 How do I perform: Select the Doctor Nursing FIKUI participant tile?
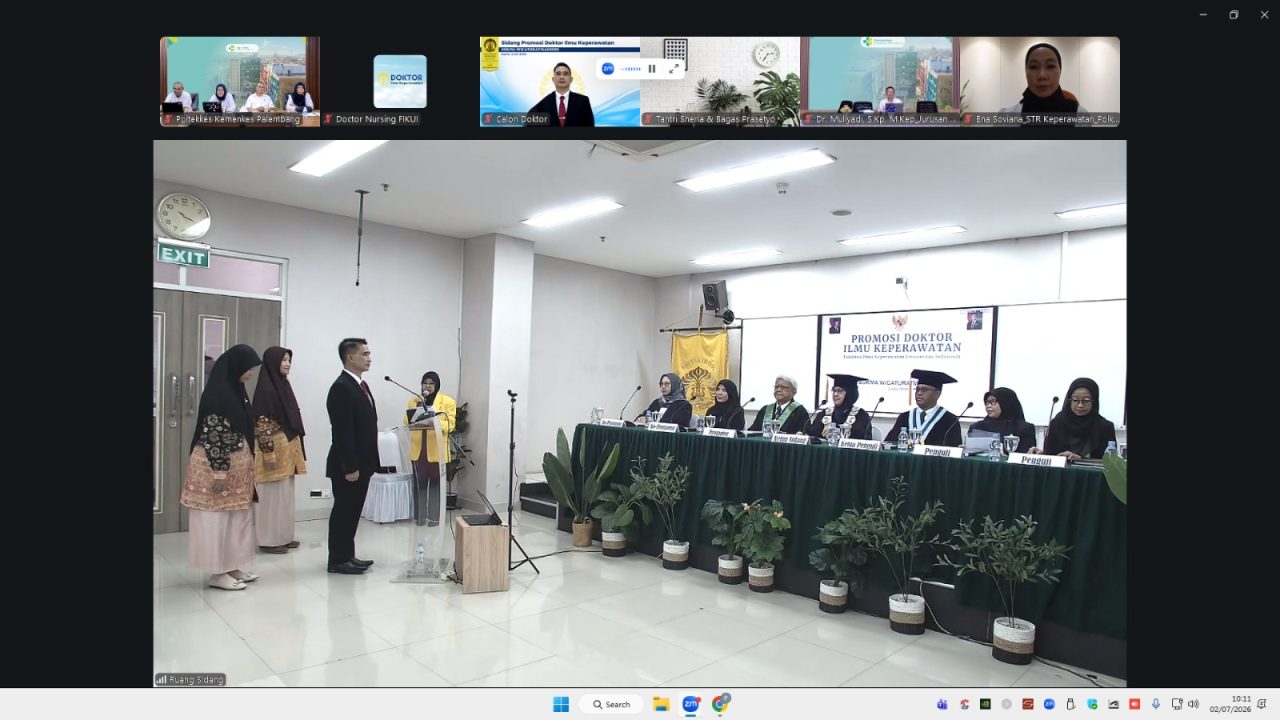tap(400, 82)
